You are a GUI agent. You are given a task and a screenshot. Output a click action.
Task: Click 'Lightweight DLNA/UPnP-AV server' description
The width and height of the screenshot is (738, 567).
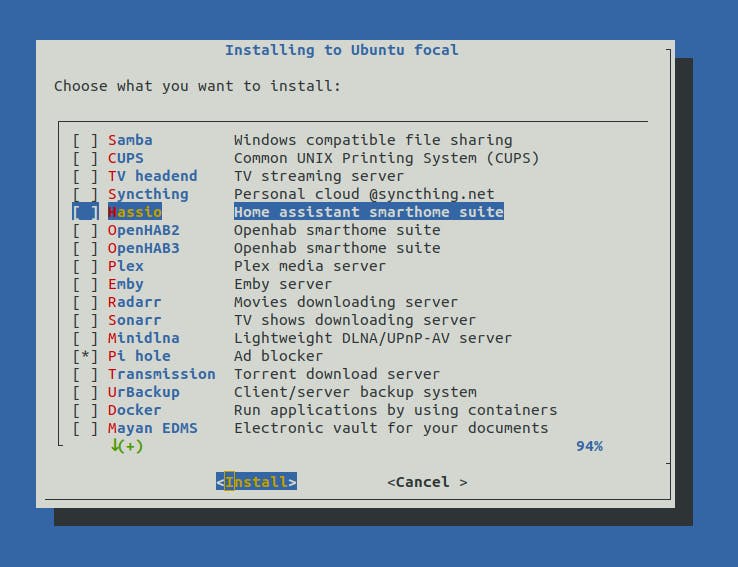373,338
